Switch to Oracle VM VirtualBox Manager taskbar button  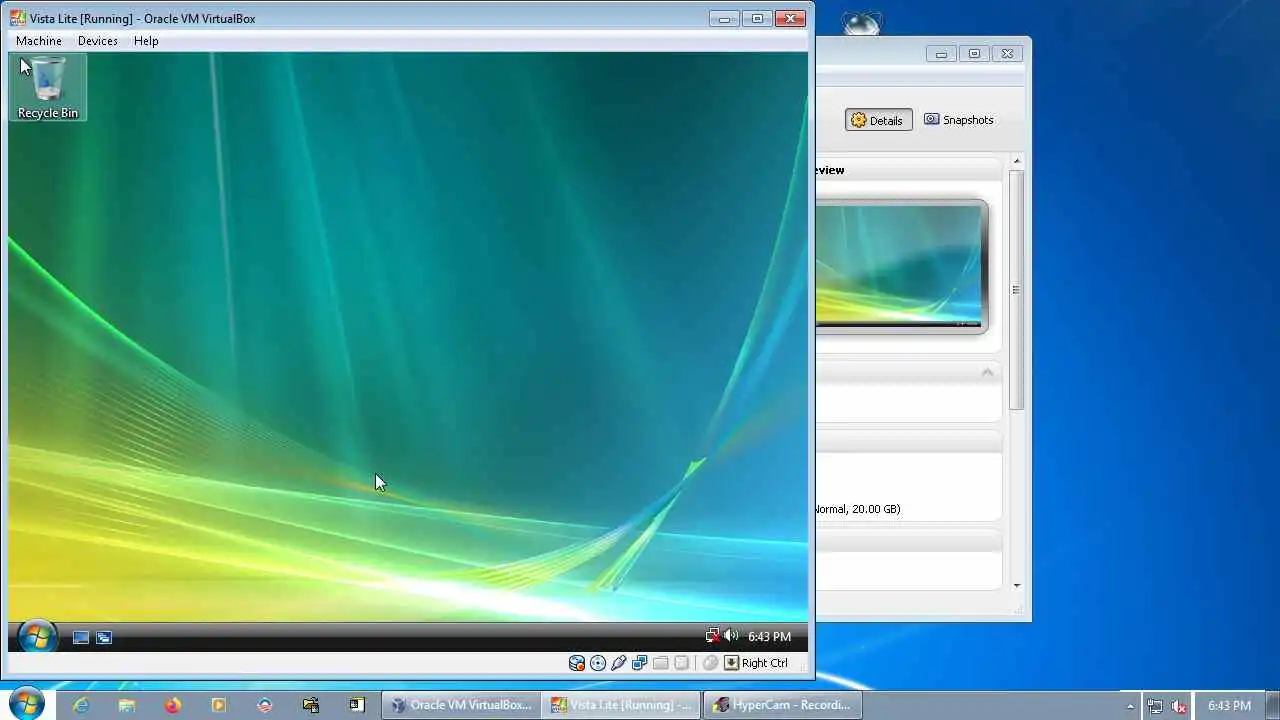pyautogui.click(x=461, y=705)
